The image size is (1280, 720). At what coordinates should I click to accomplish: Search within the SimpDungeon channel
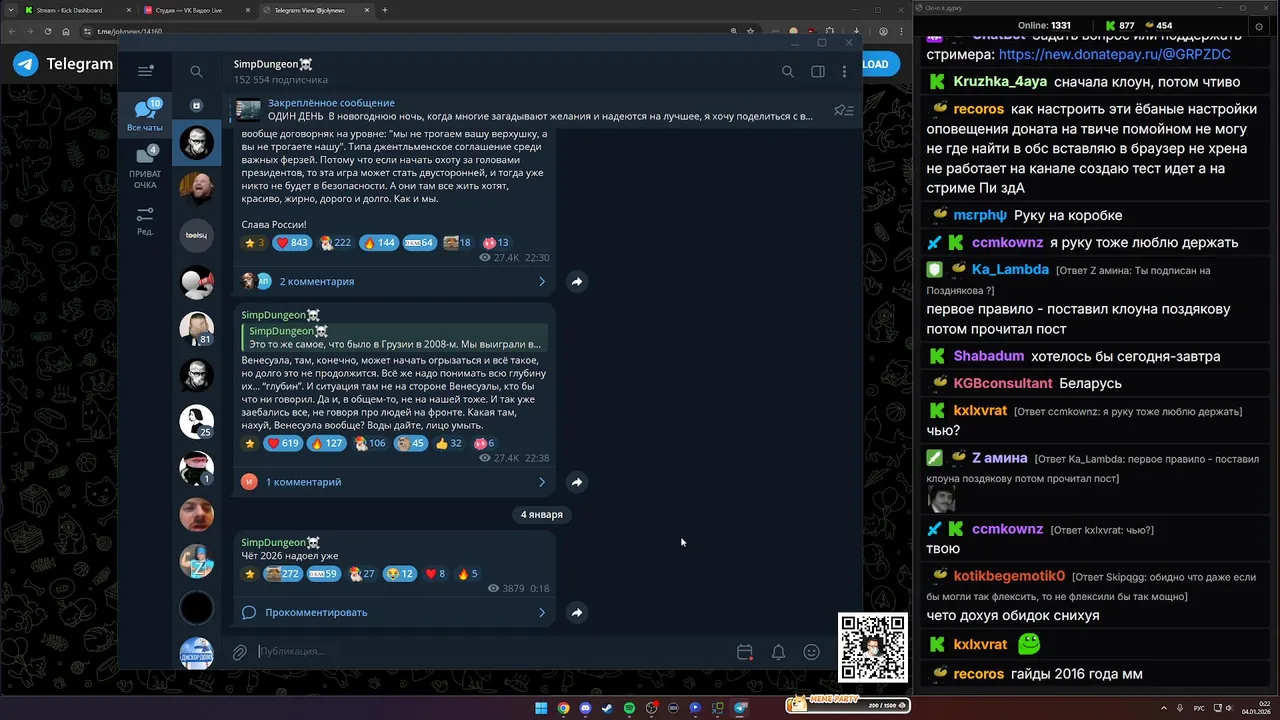click(788, 71)
